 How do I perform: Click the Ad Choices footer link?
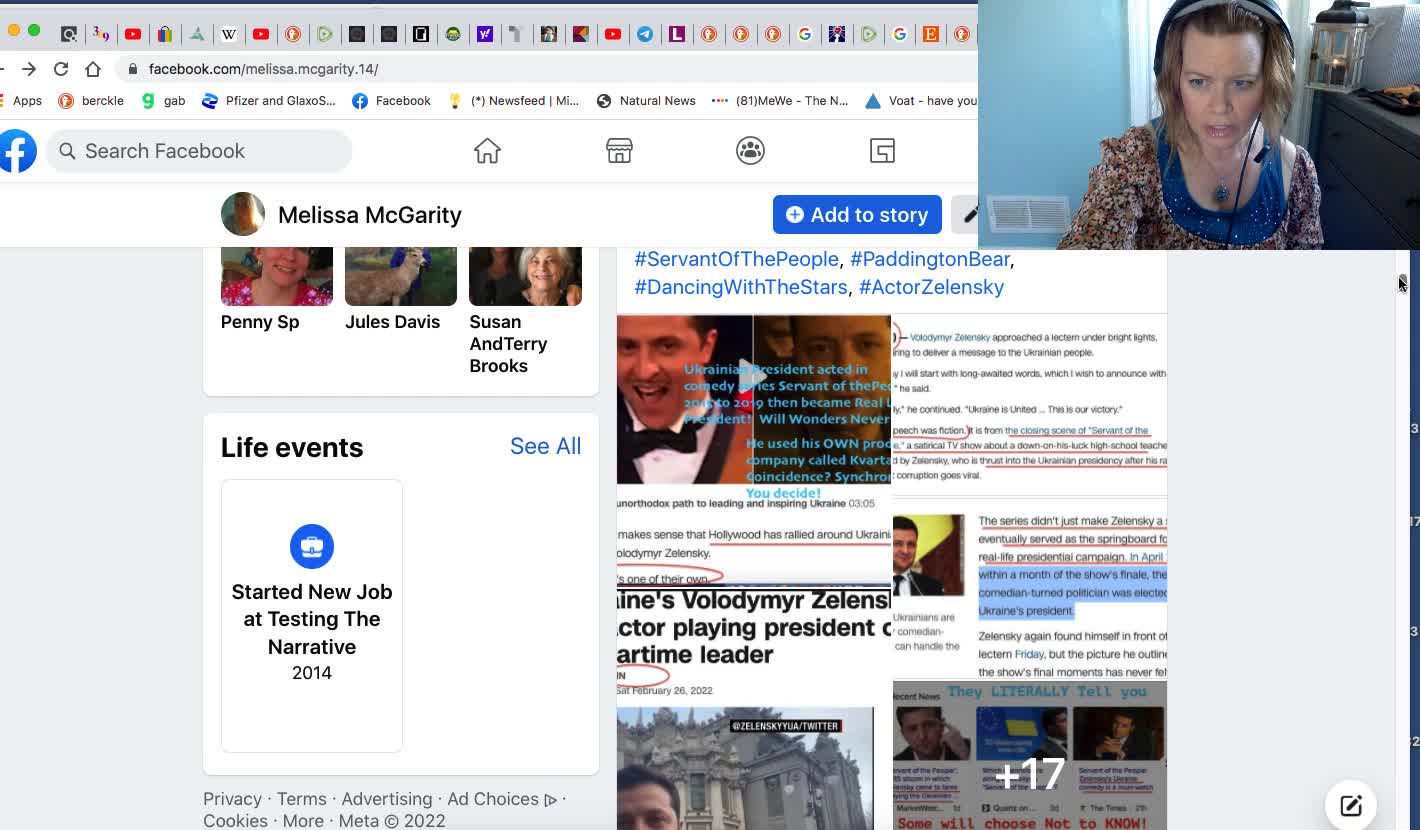(x=502, y=799)
